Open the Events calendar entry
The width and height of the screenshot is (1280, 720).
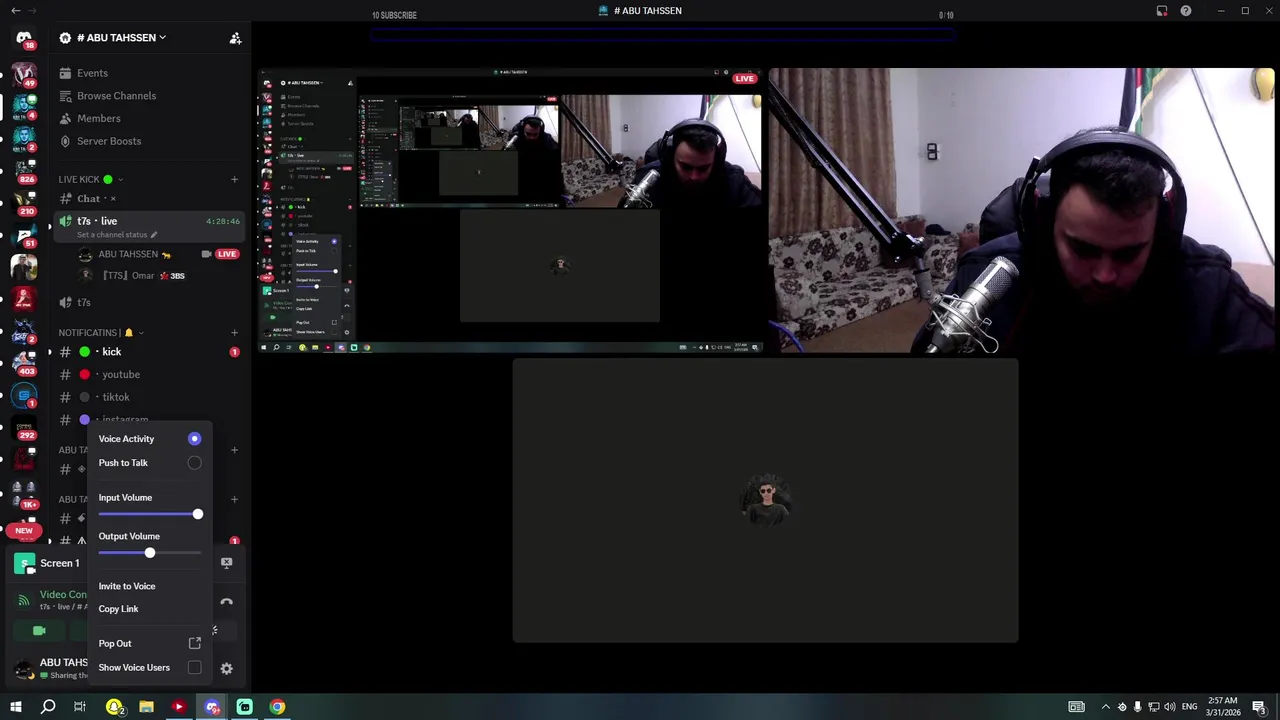(x=92, y=73)
